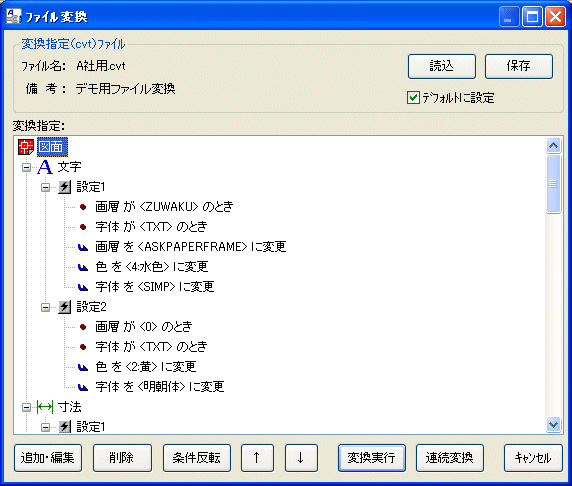572x486 pixels.
Task: Click the 追加・編集 button
Action: point(48,458)
